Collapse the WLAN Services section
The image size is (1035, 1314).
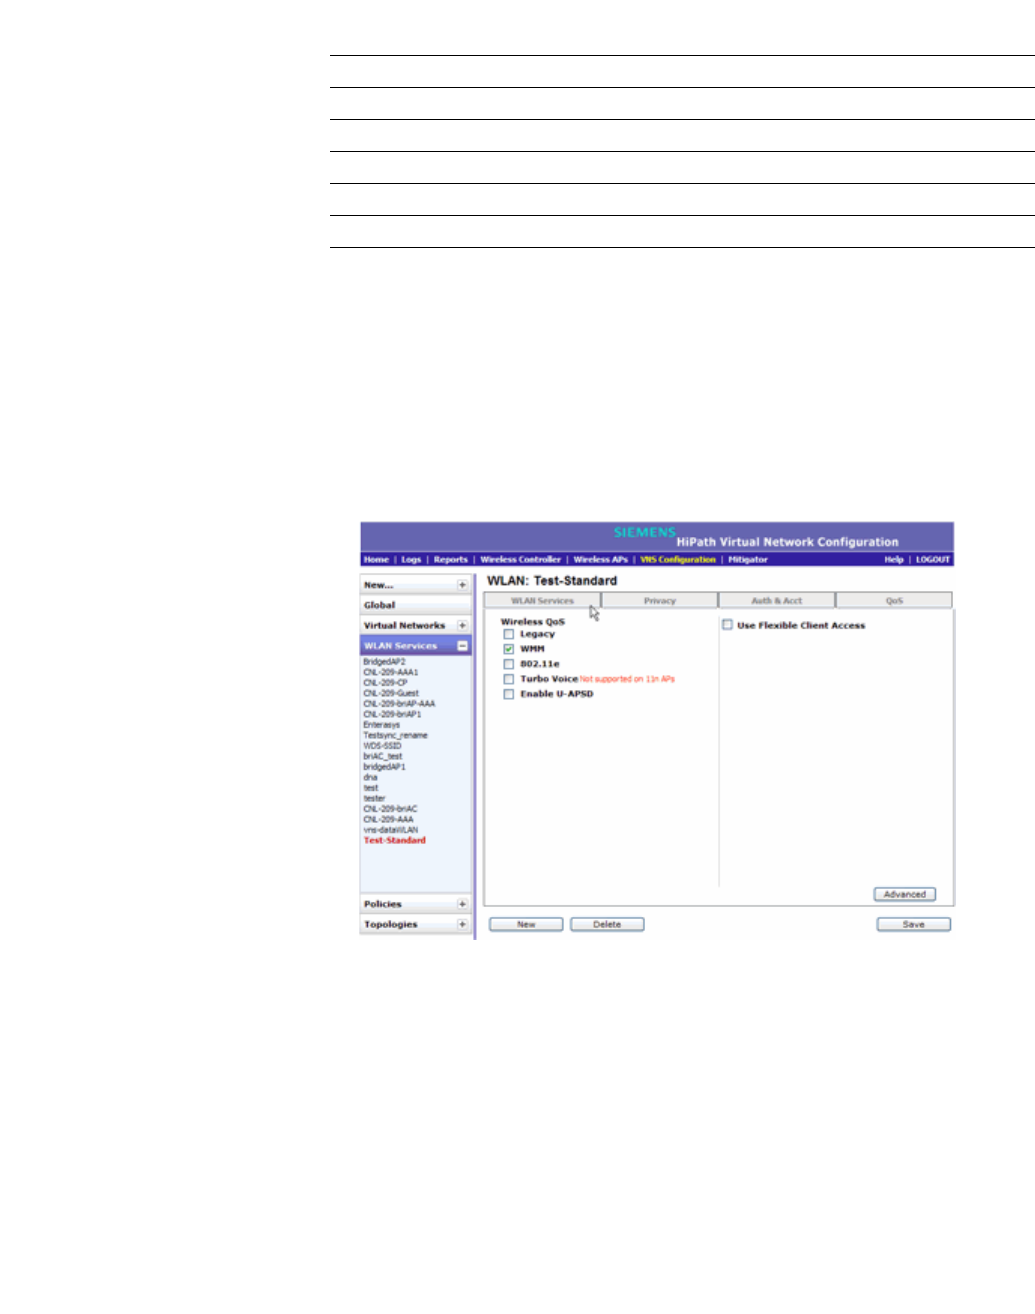(x=462, y=646)
